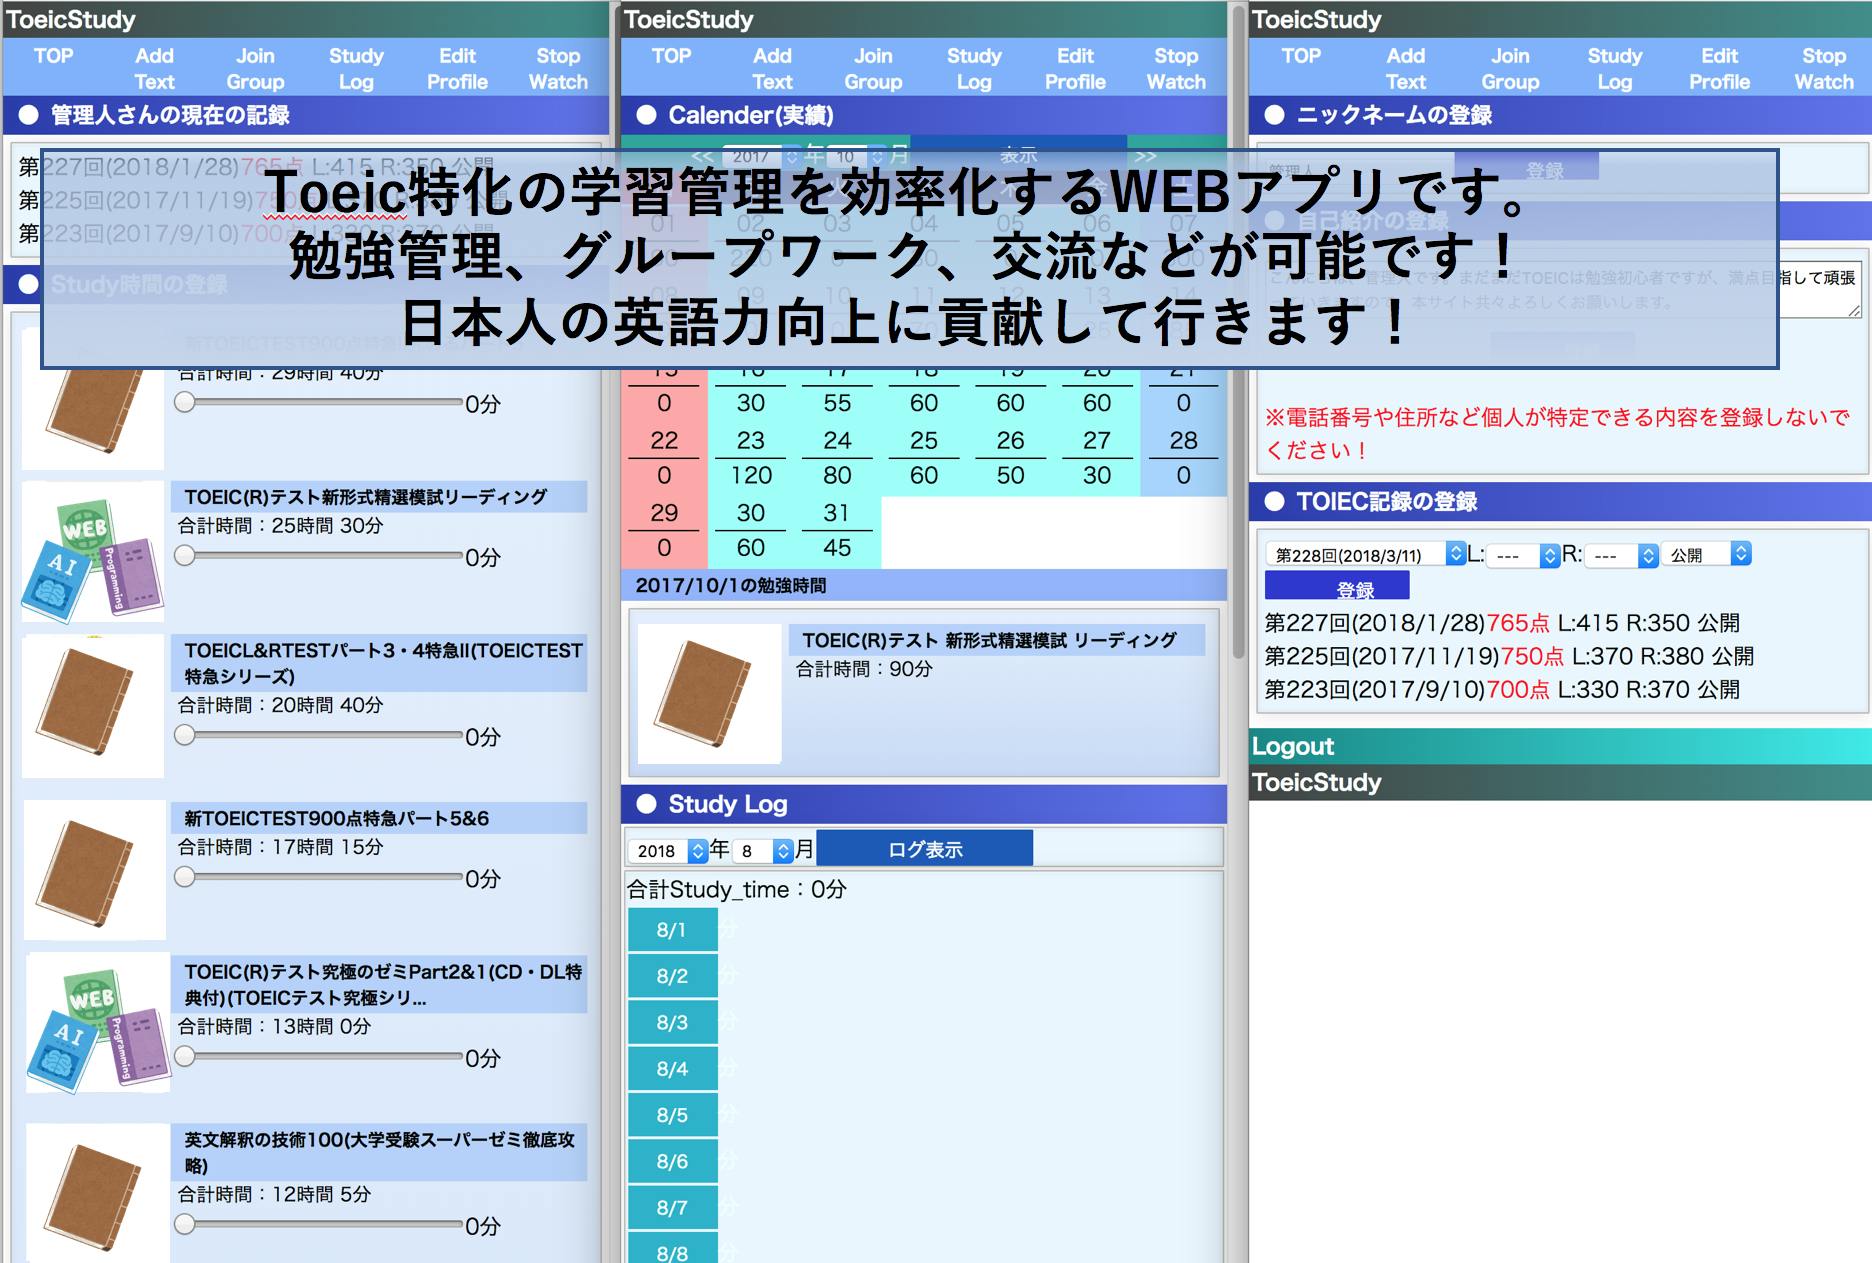Select Study Log in the middle panel navigation
Screen dimensions: 1872x1263
click(x=974, y=69)
